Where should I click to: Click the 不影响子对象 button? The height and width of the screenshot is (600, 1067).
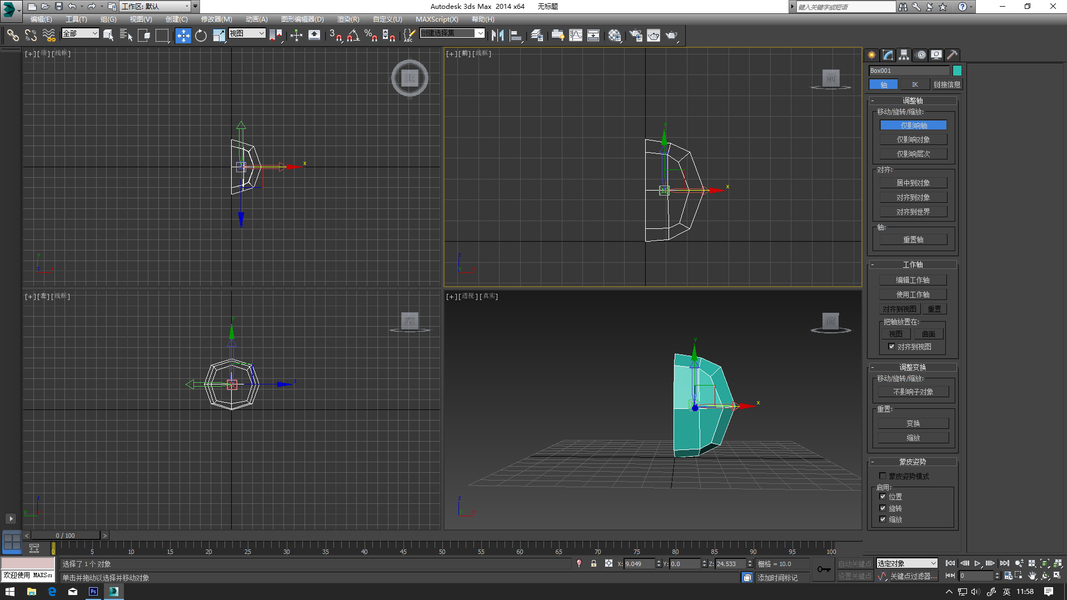913,392
